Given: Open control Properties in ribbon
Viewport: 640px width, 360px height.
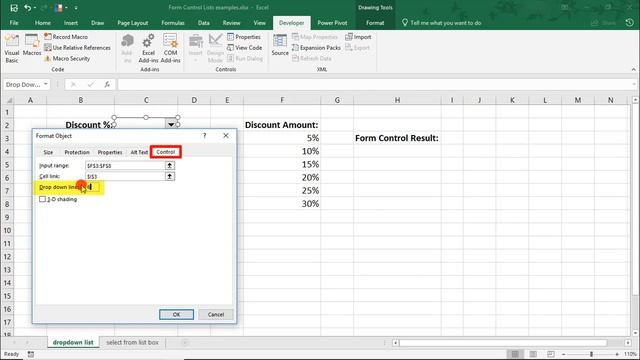Looking at the screenshot, I should [244, 37].
